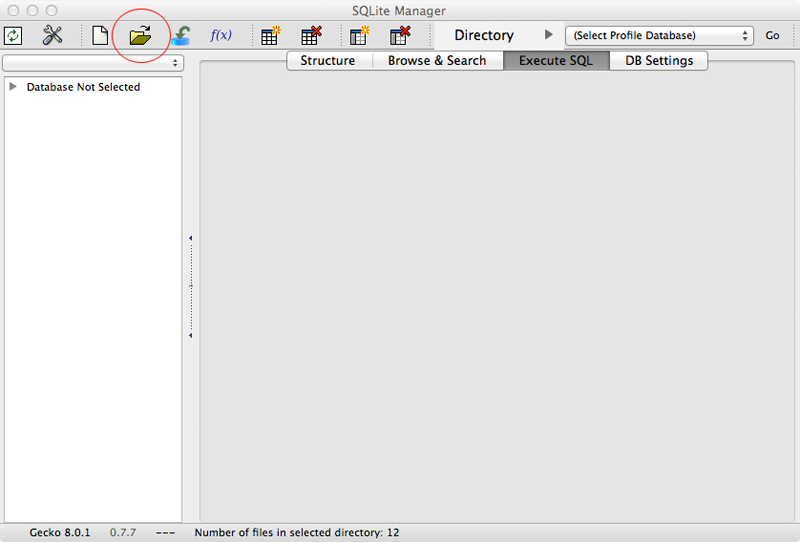Zoom the SQLite Manager window
Screen dimensions: 800x542
click(52, 10)
